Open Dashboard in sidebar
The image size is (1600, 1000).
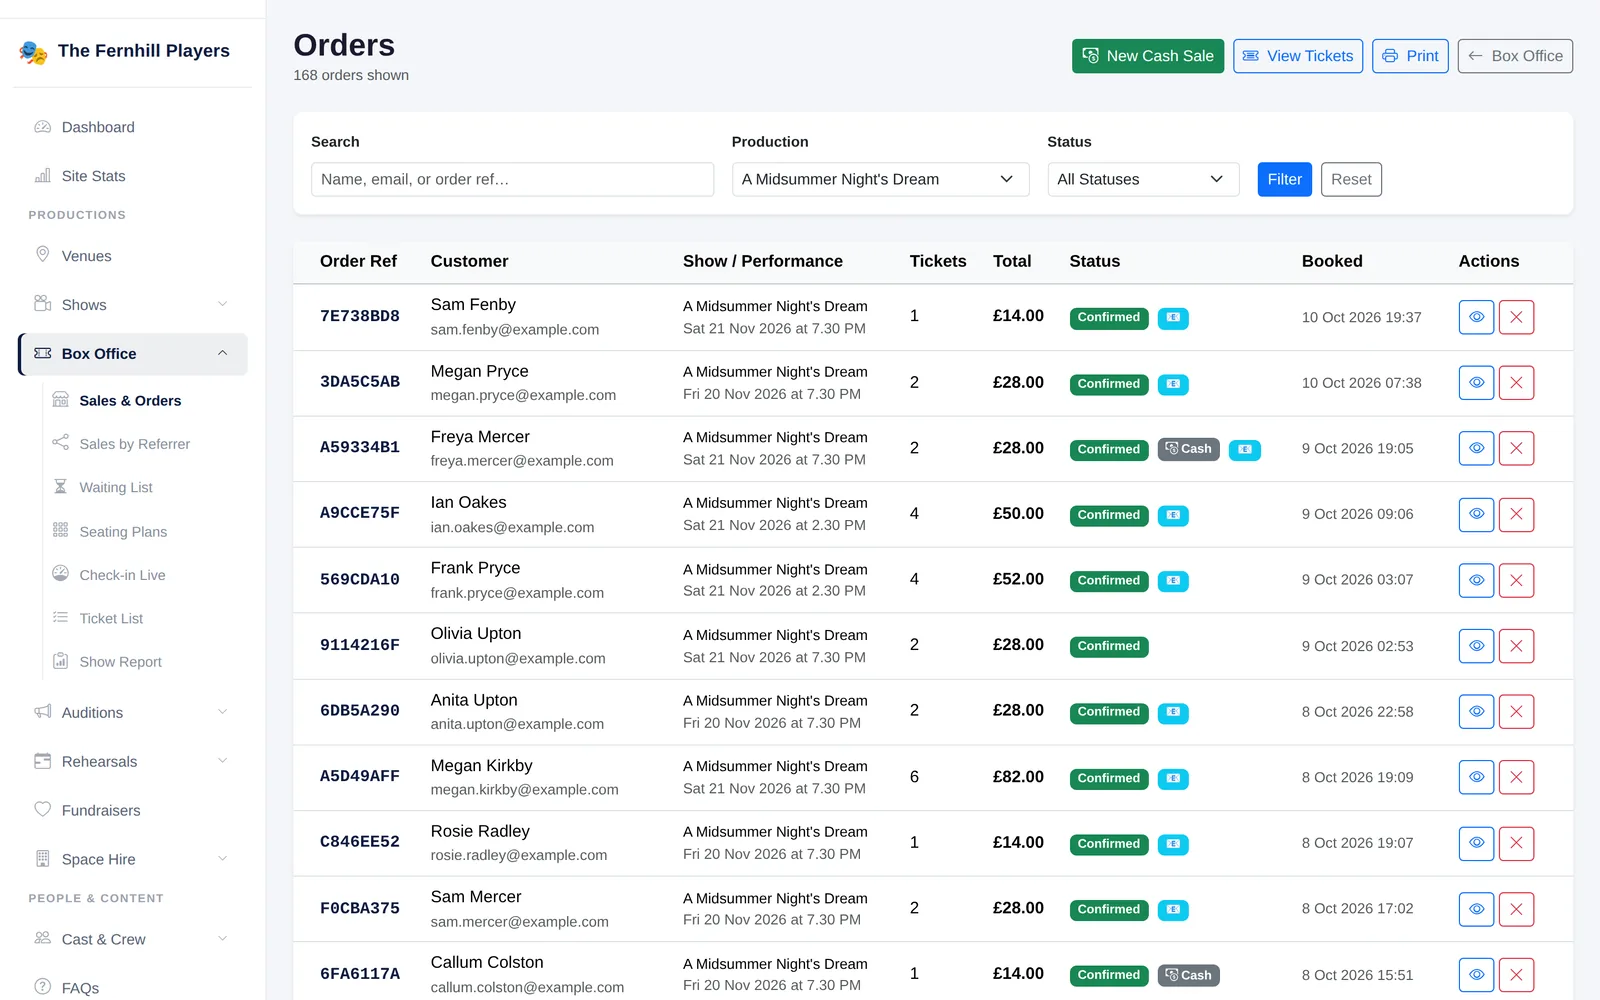tap(133, 127)
